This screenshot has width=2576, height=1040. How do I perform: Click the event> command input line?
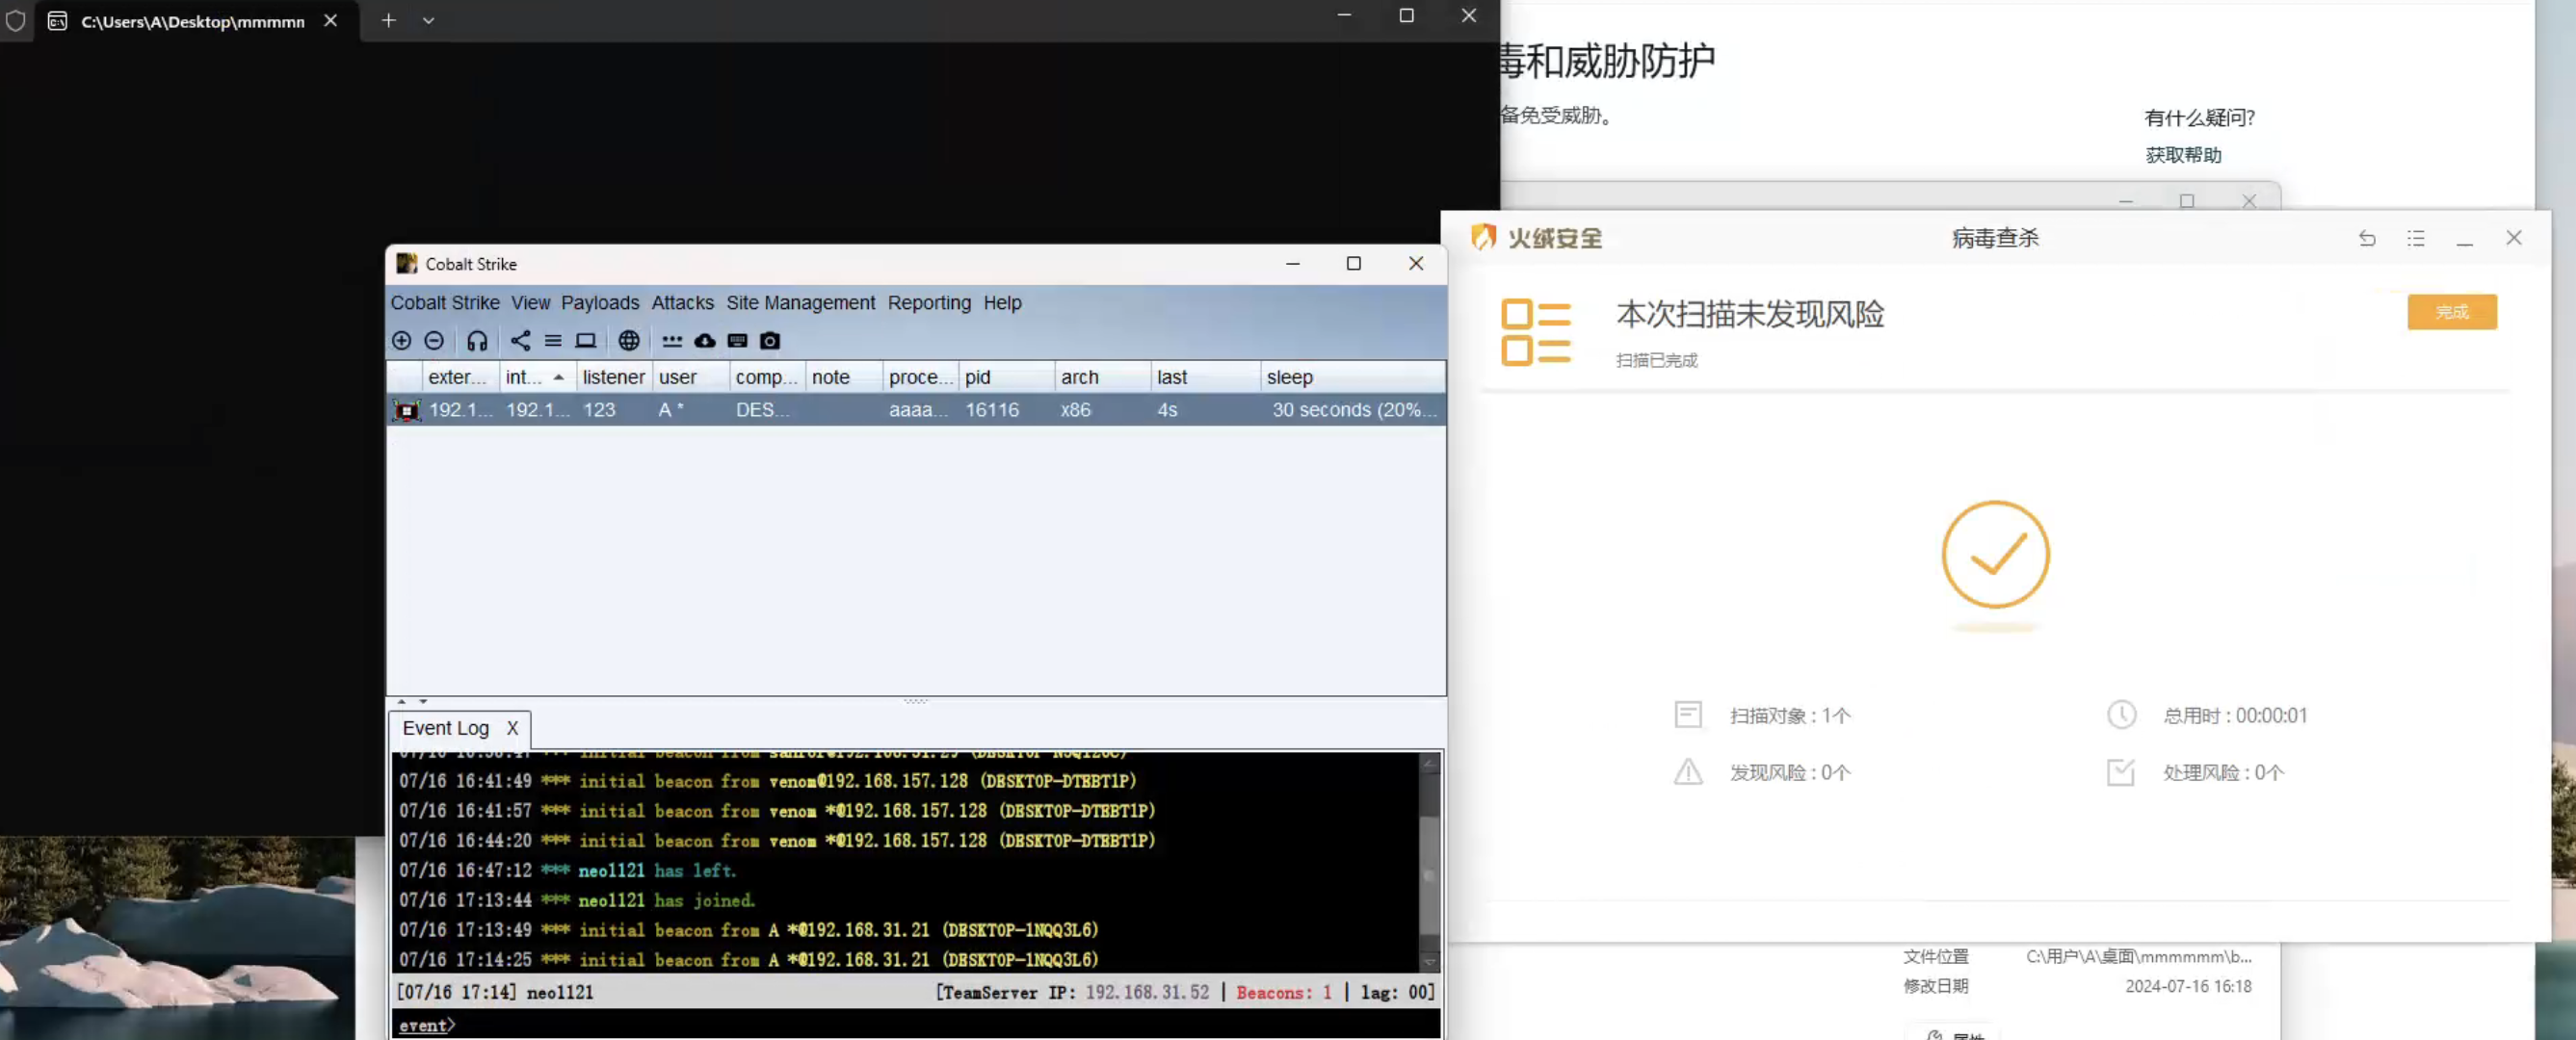pos(915,1025)
